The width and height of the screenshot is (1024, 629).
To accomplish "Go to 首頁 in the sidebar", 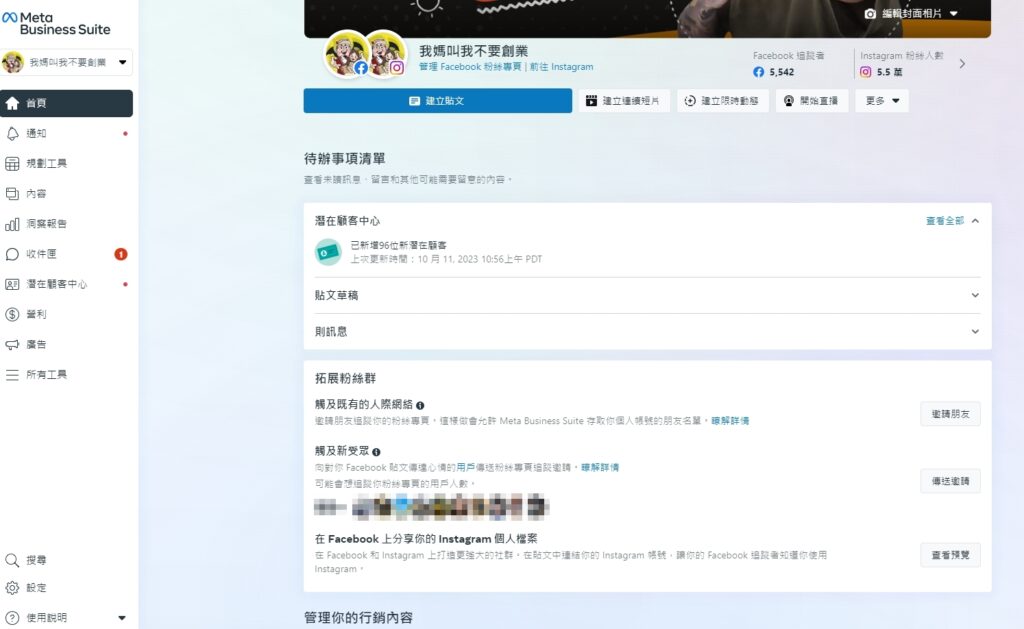I will (x=67, y=103).
